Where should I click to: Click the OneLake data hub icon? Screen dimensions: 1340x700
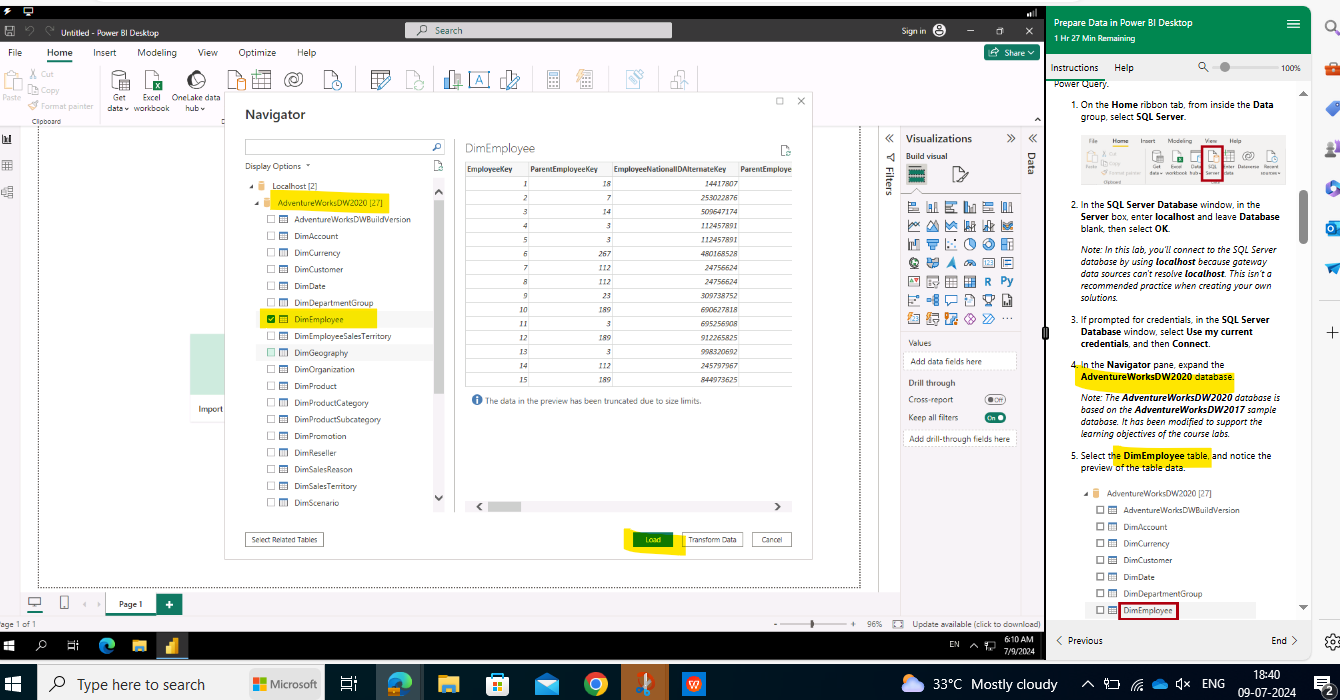[196, 82]
